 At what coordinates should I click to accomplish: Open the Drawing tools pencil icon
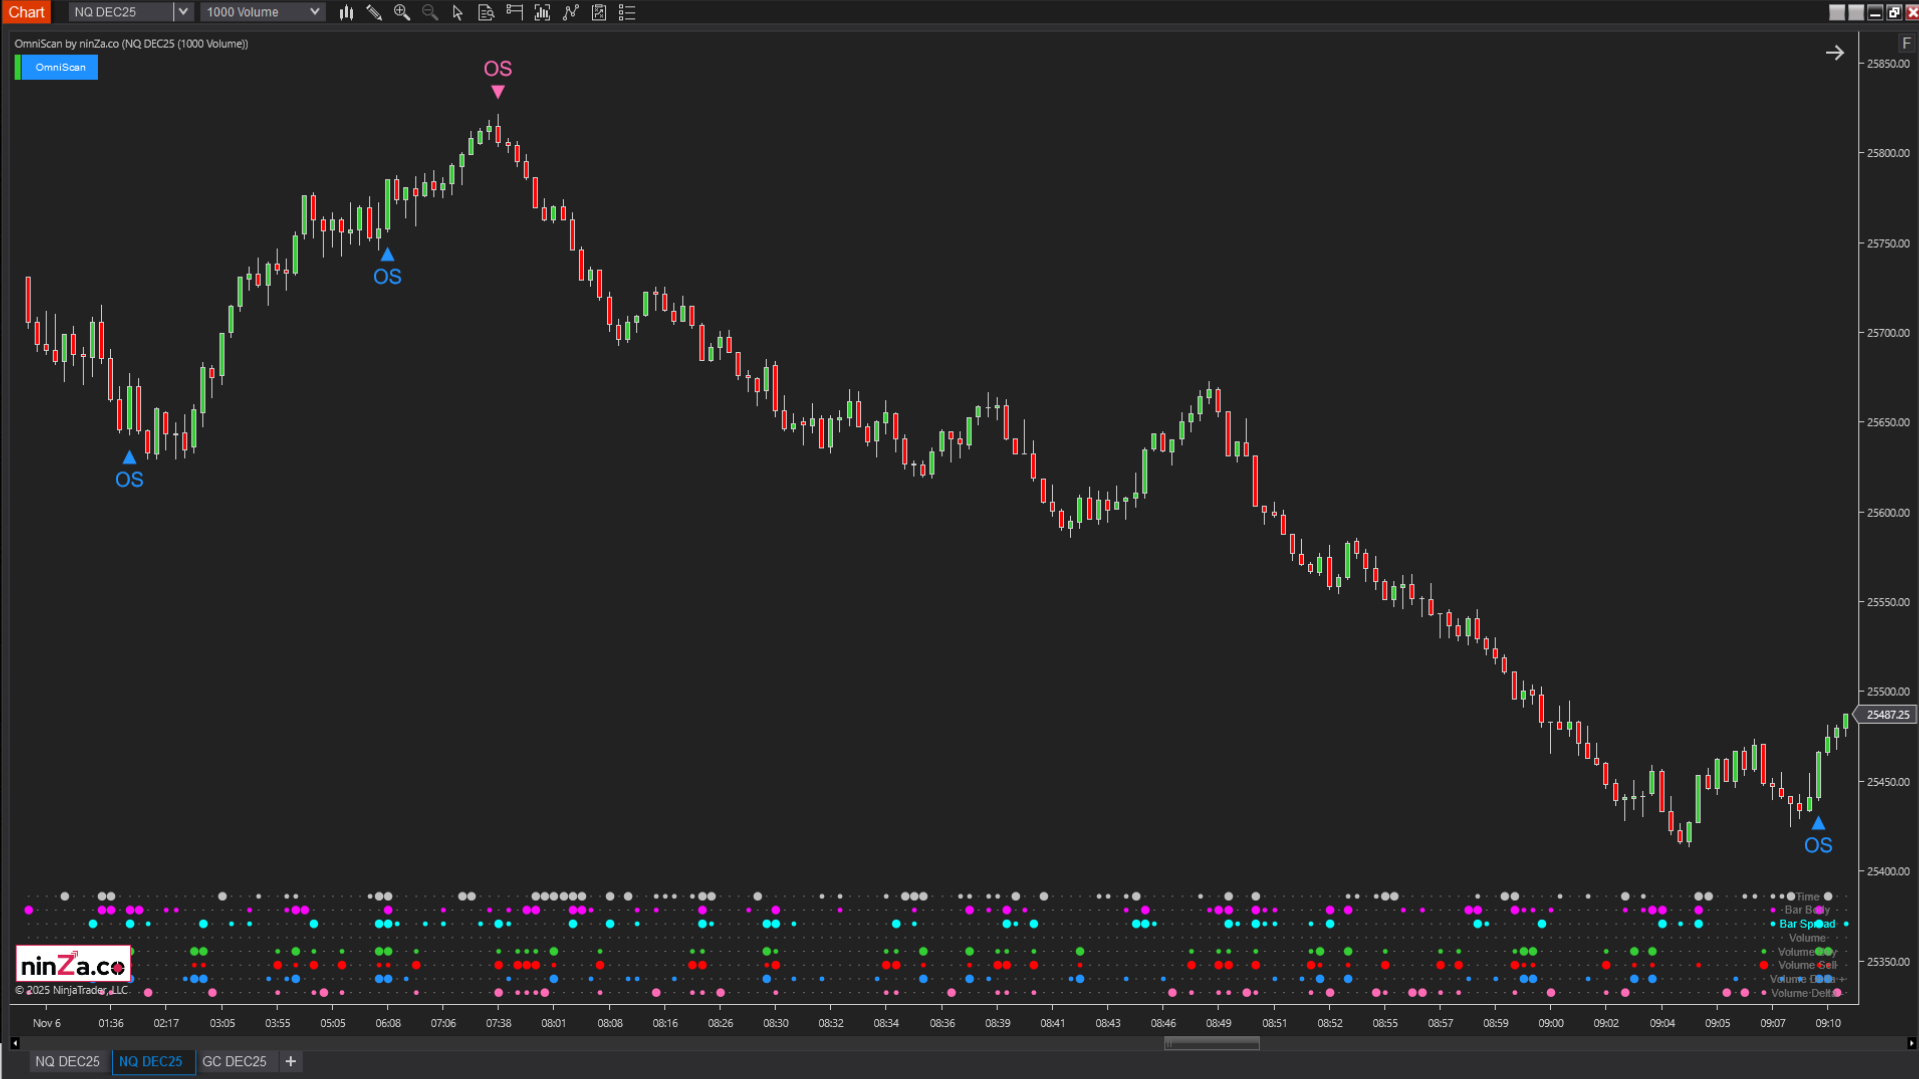coord(374,12)
